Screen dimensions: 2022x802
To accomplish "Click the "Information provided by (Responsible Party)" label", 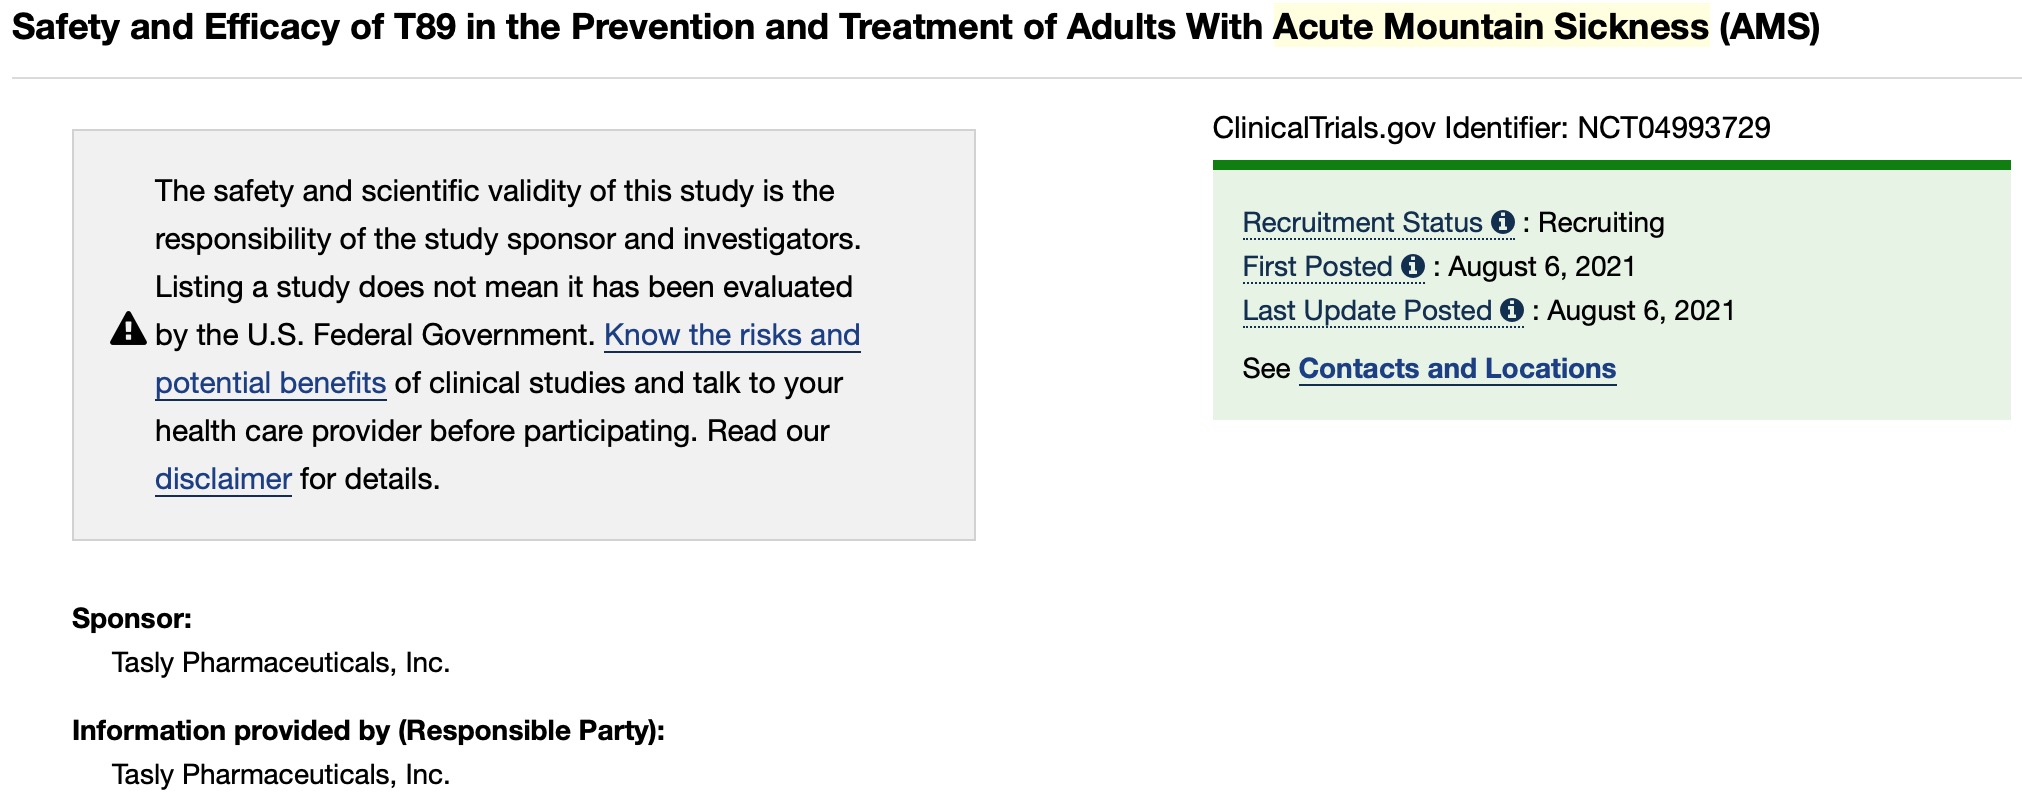I will tap(368, 731).
